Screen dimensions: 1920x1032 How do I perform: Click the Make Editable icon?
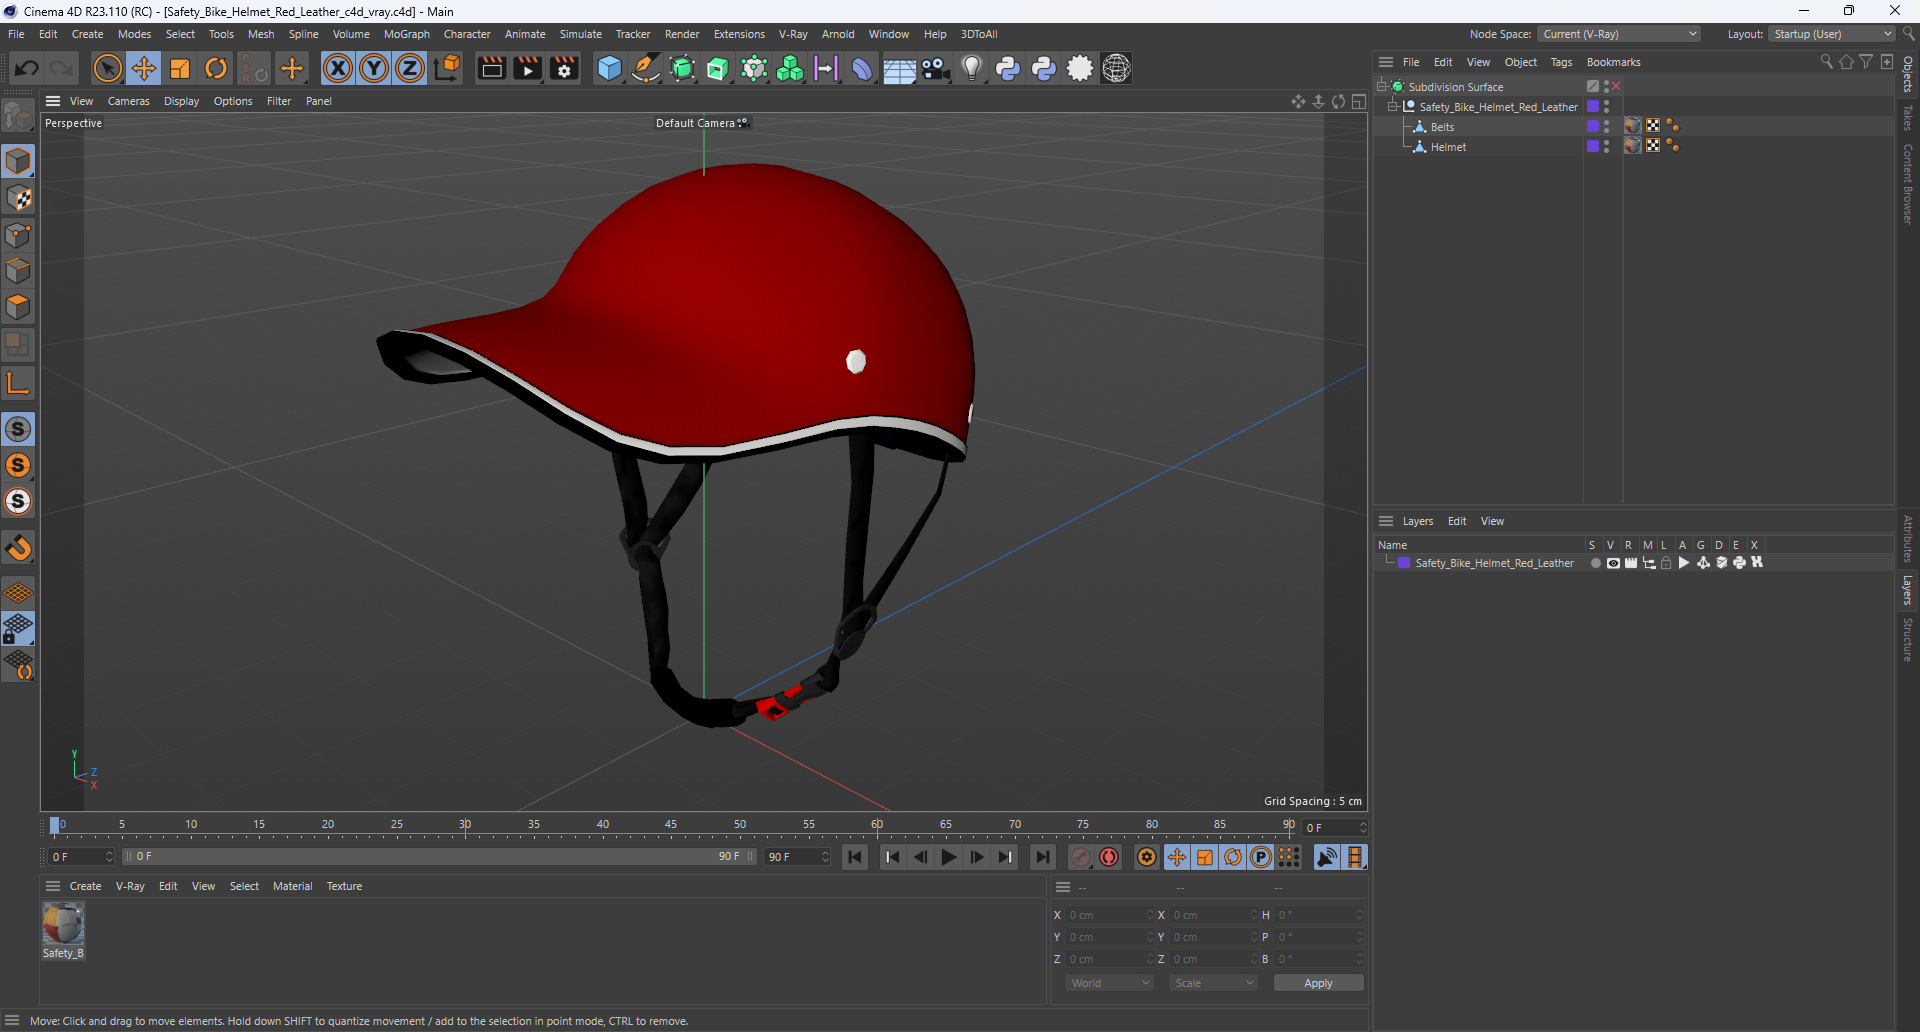[18, 116]
